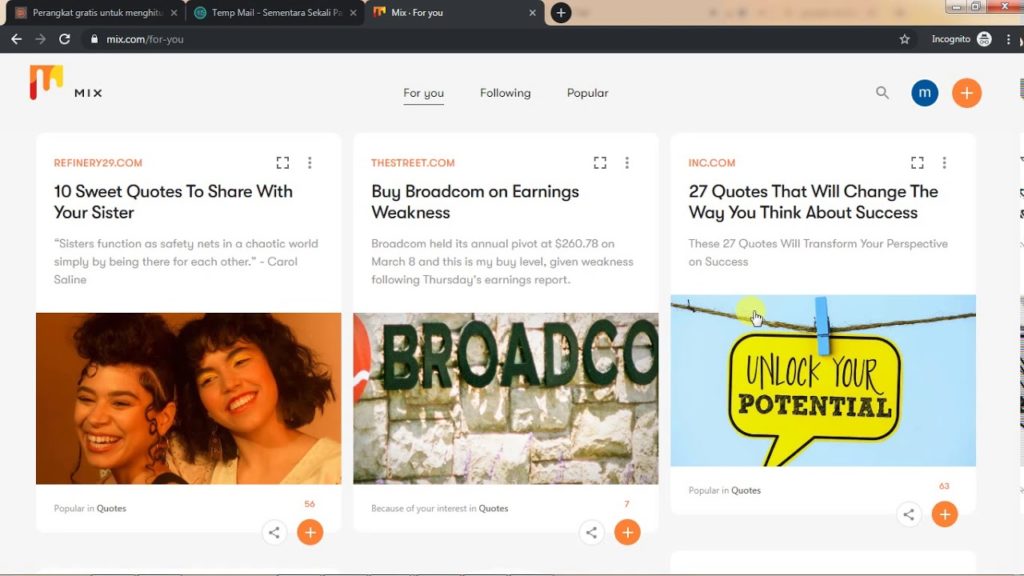Click the 56 count on Refinery29 card
Viewport: 1024px width, 576px height.
coord(310,504)
